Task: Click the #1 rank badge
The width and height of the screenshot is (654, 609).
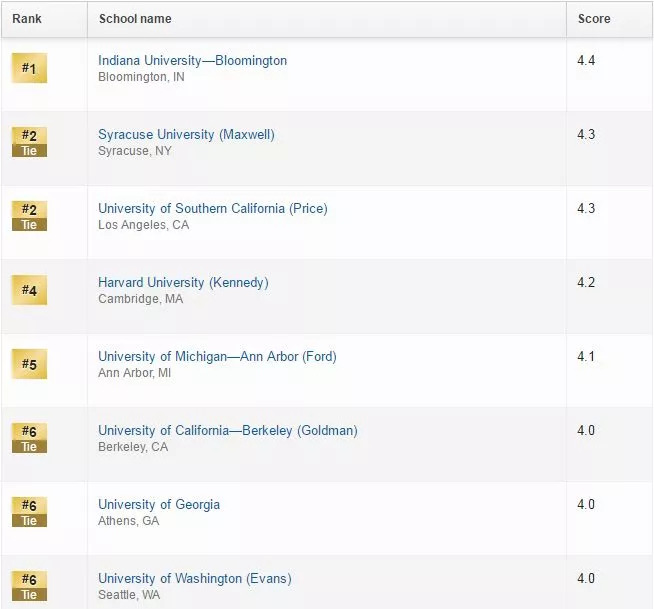Action: [29, 68]
